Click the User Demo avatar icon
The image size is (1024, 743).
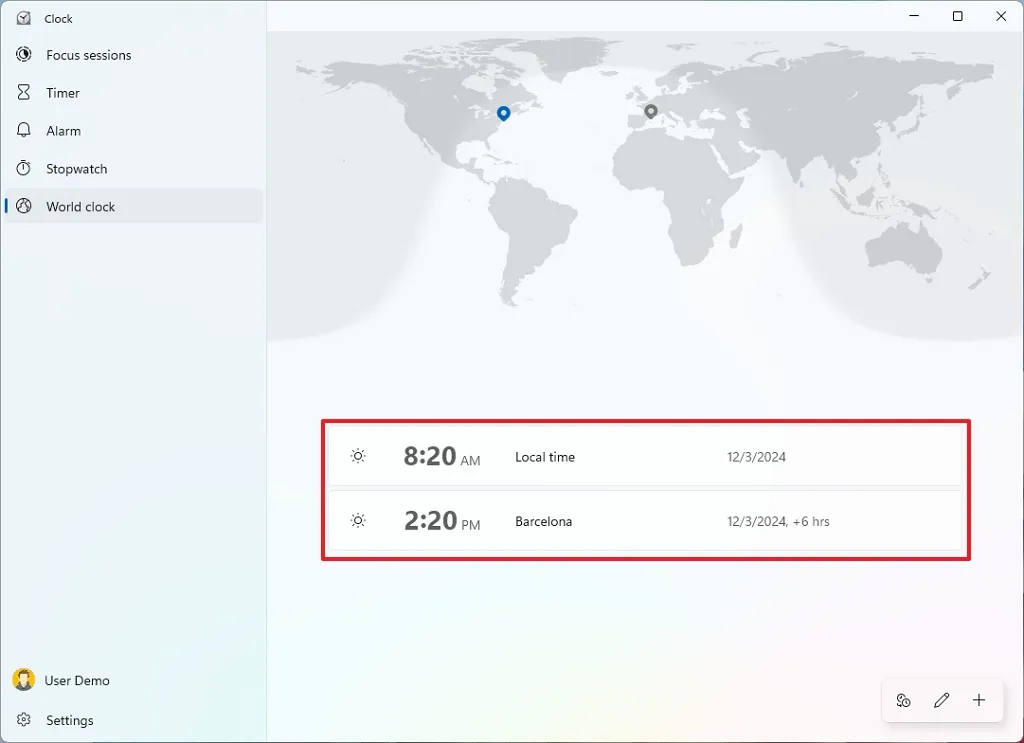tap(22, 680)
